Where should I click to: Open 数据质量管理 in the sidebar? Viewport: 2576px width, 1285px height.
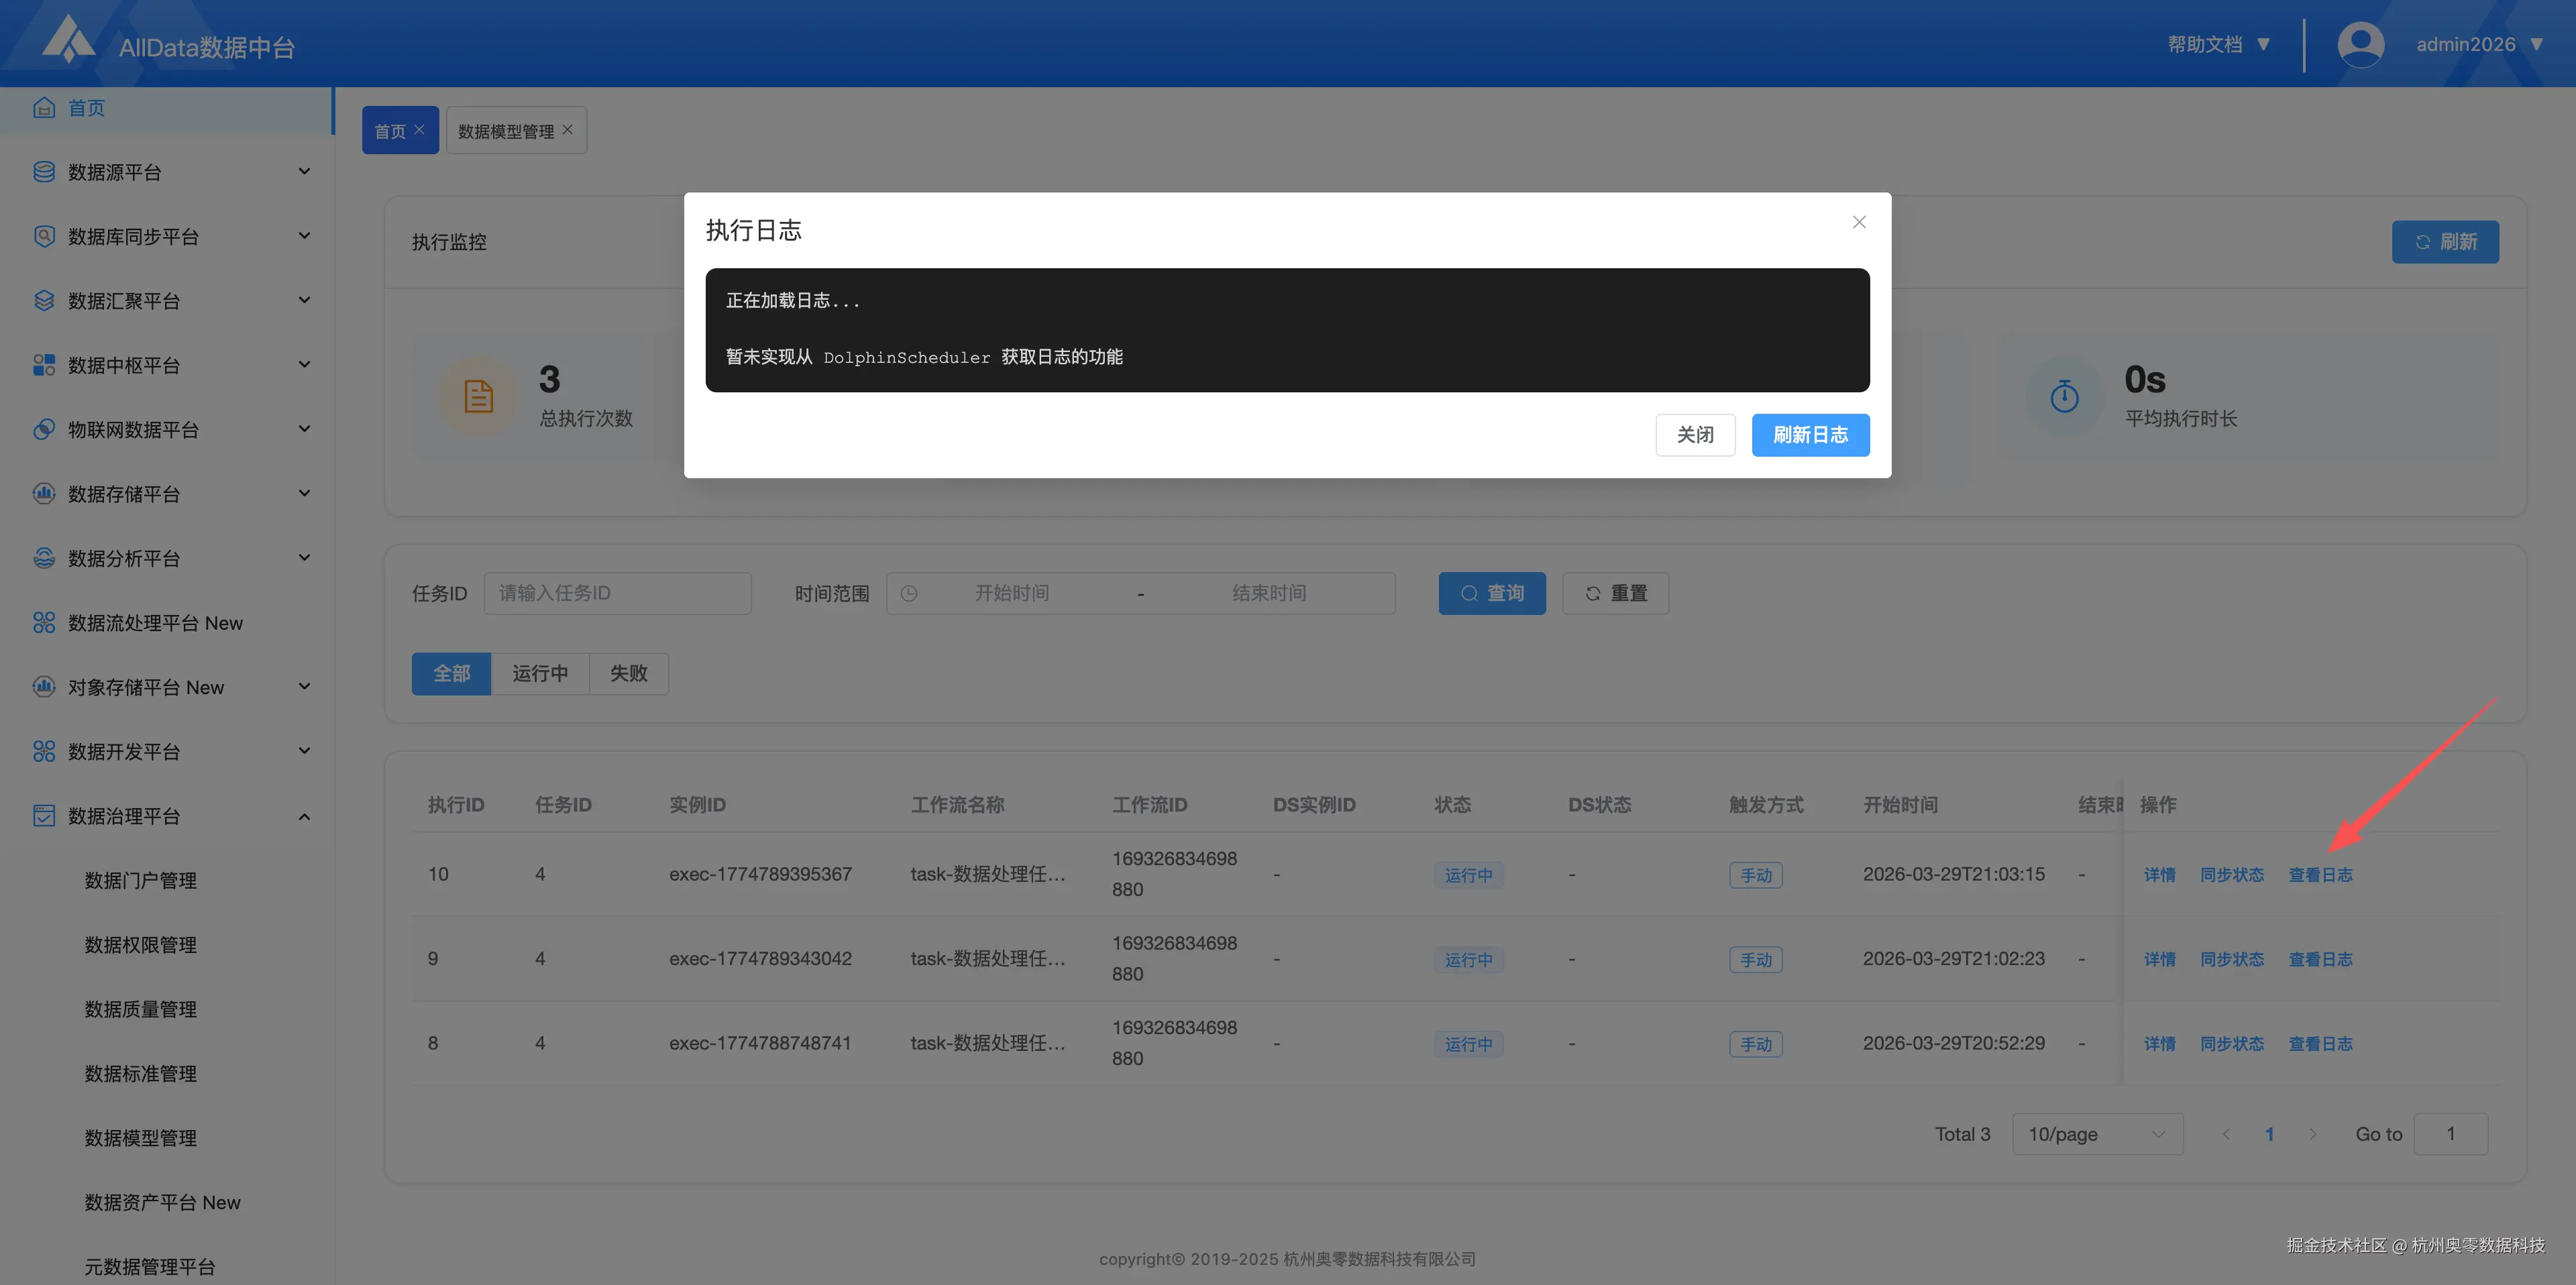[x=140, y=1009]
